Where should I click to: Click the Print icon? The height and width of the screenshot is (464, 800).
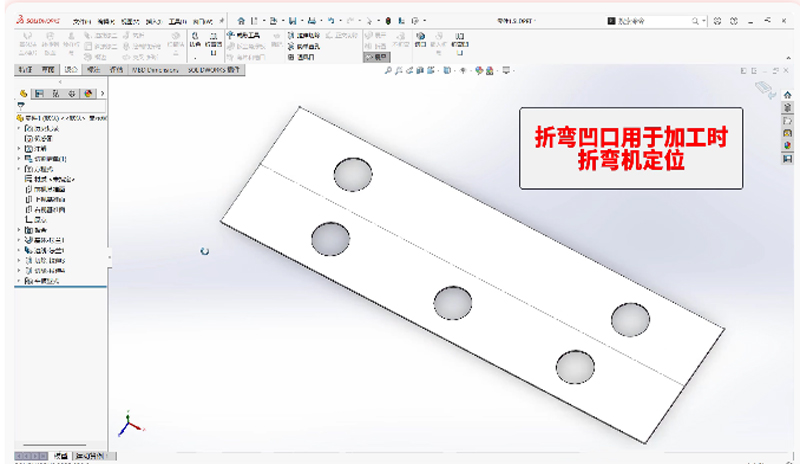coord(312,21)
